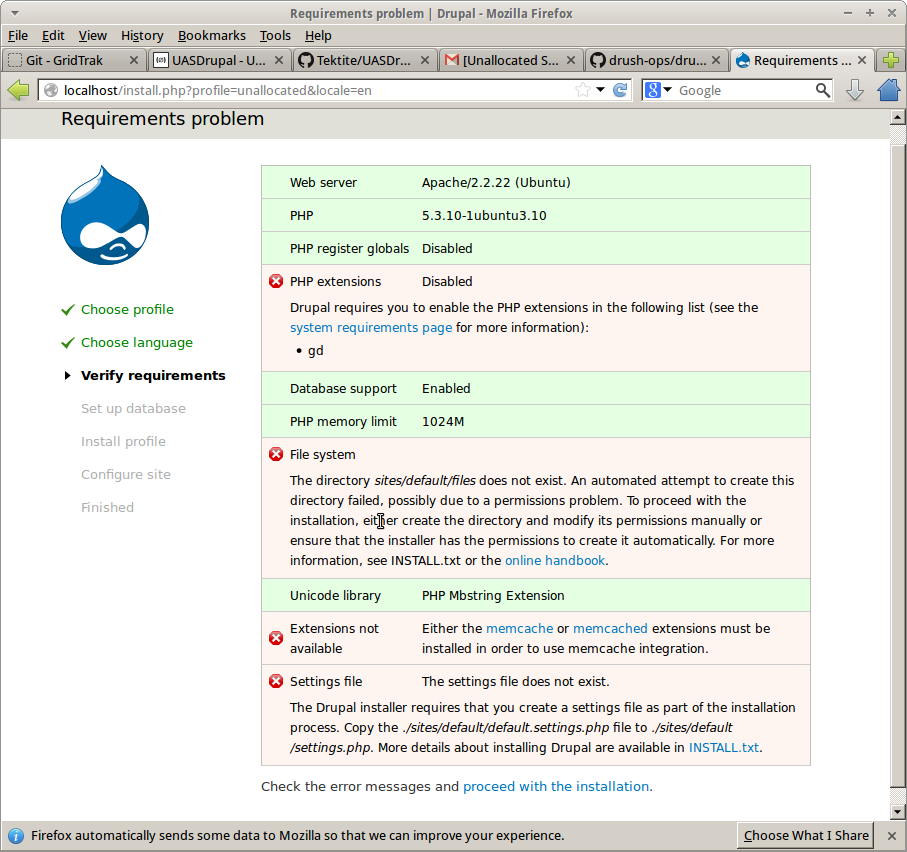Screen dimensions: 907x852
Task: Open the 'system requirements page' link
Action: 371,328
